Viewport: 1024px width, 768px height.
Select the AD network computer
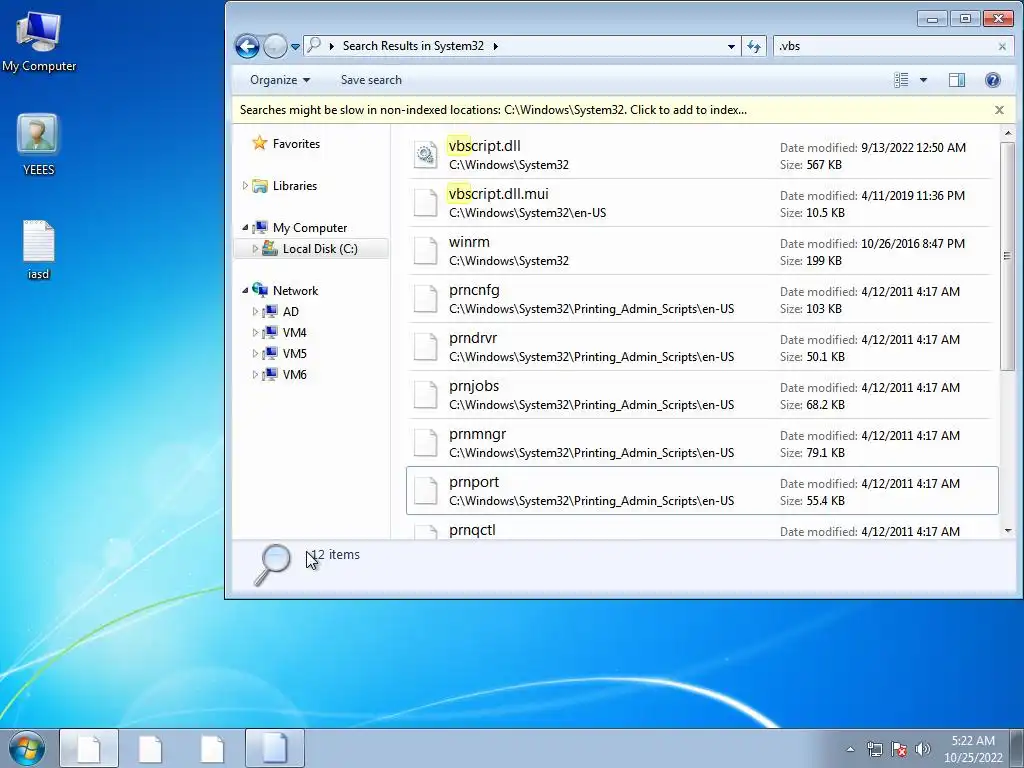coord(291,312)
